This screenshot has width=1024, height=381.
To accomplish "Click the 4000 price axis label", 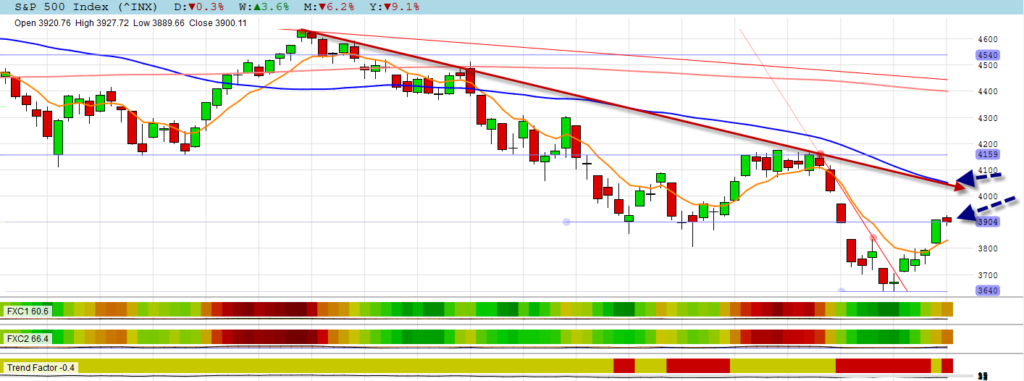I will point(987,197).
